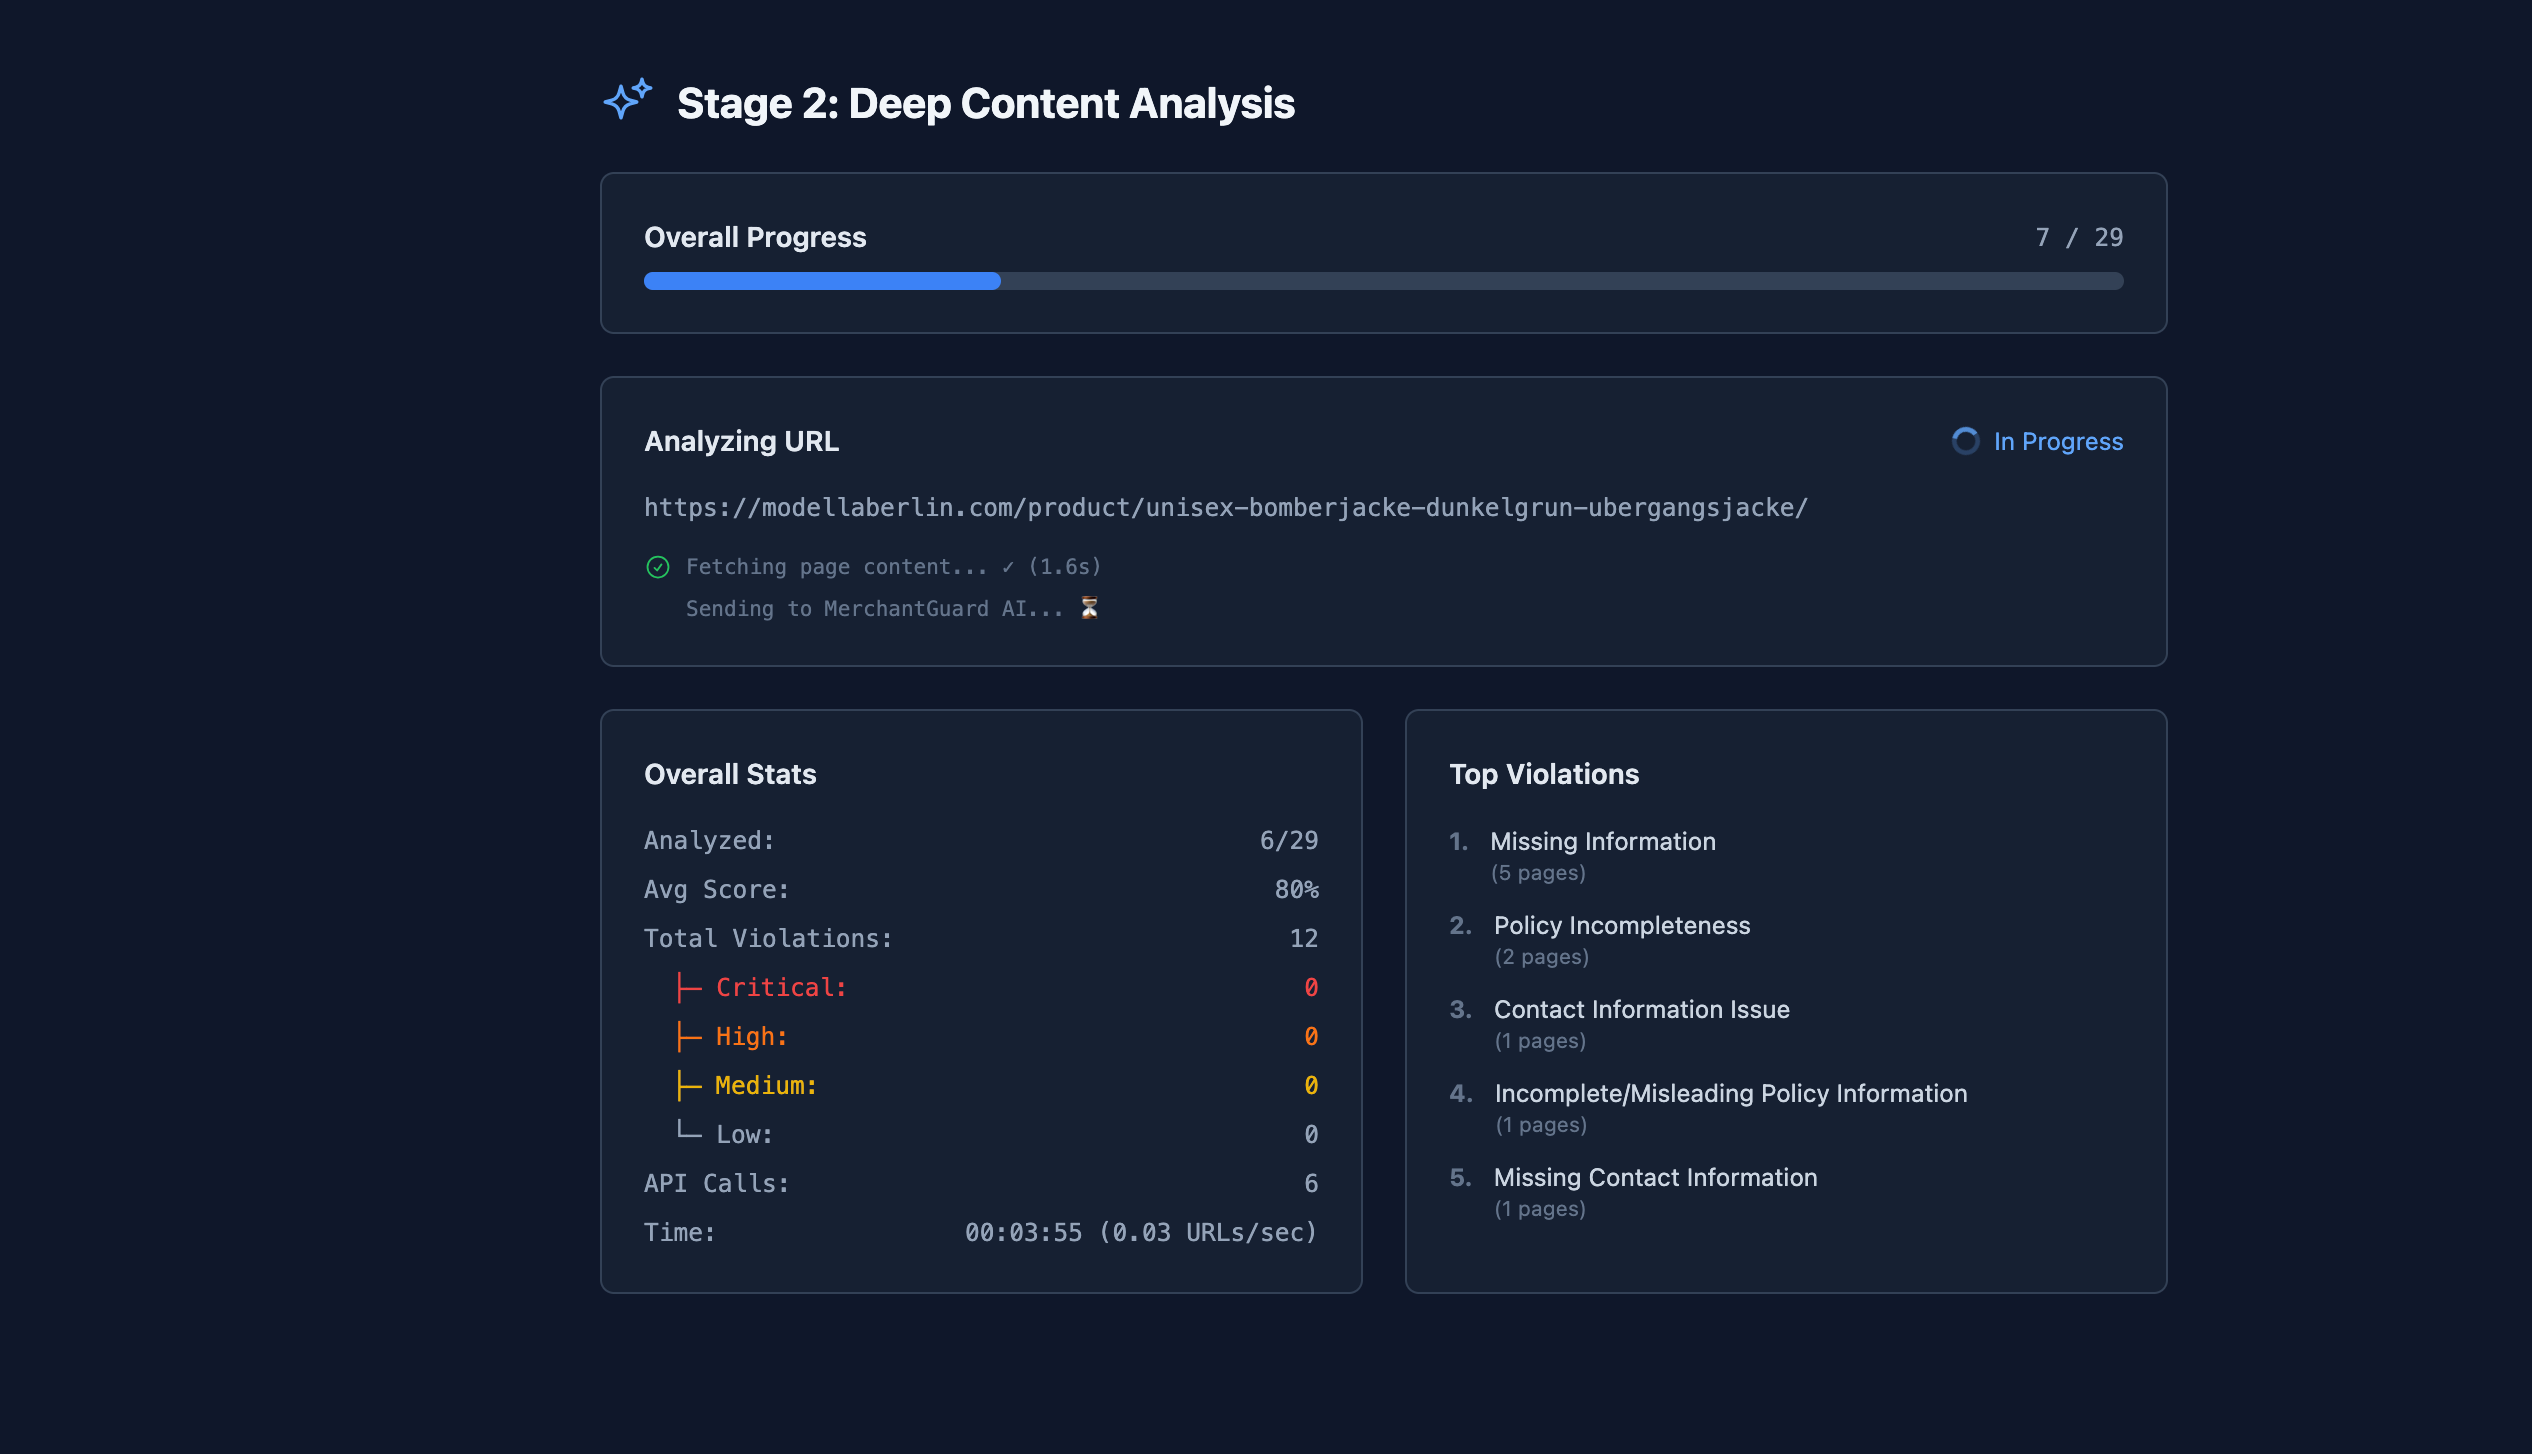Screen dimensions: 2532x1454
Task: Click the Critical severity branch icon
Action: point(688,986)
